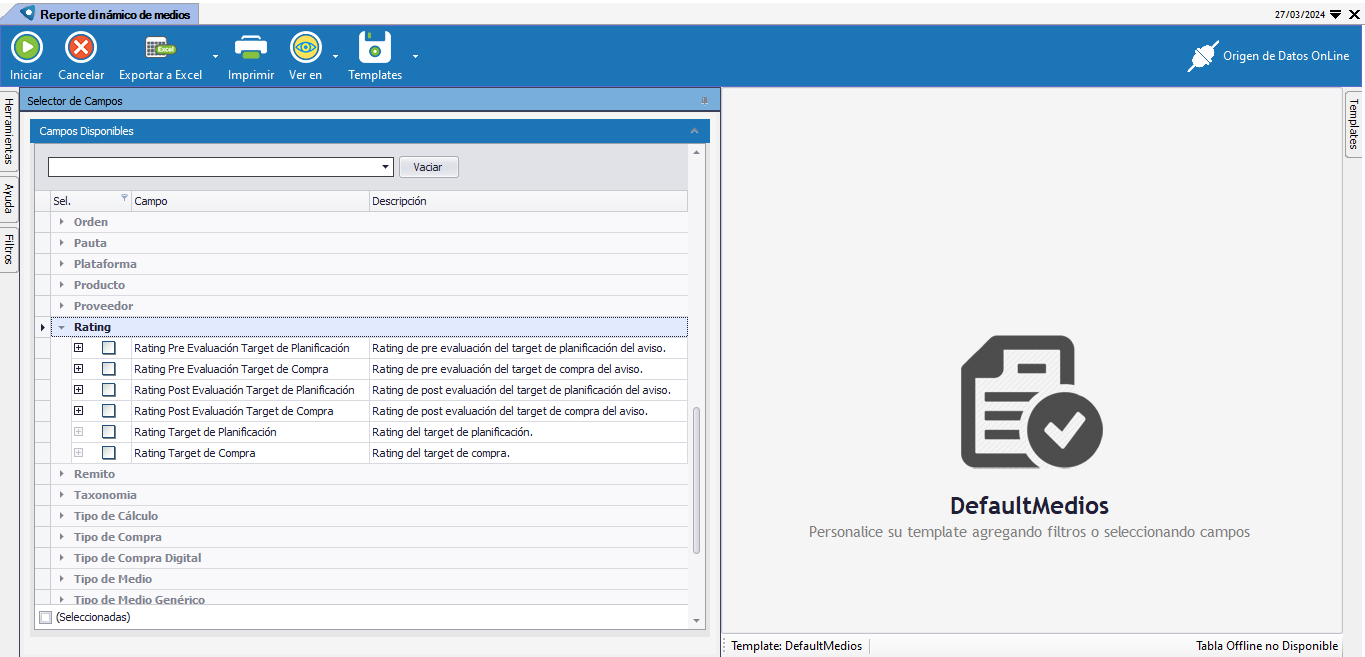Open the Herramientas side tab
The height and width of the screenshot is (657, 1365).
click(9, 131)
